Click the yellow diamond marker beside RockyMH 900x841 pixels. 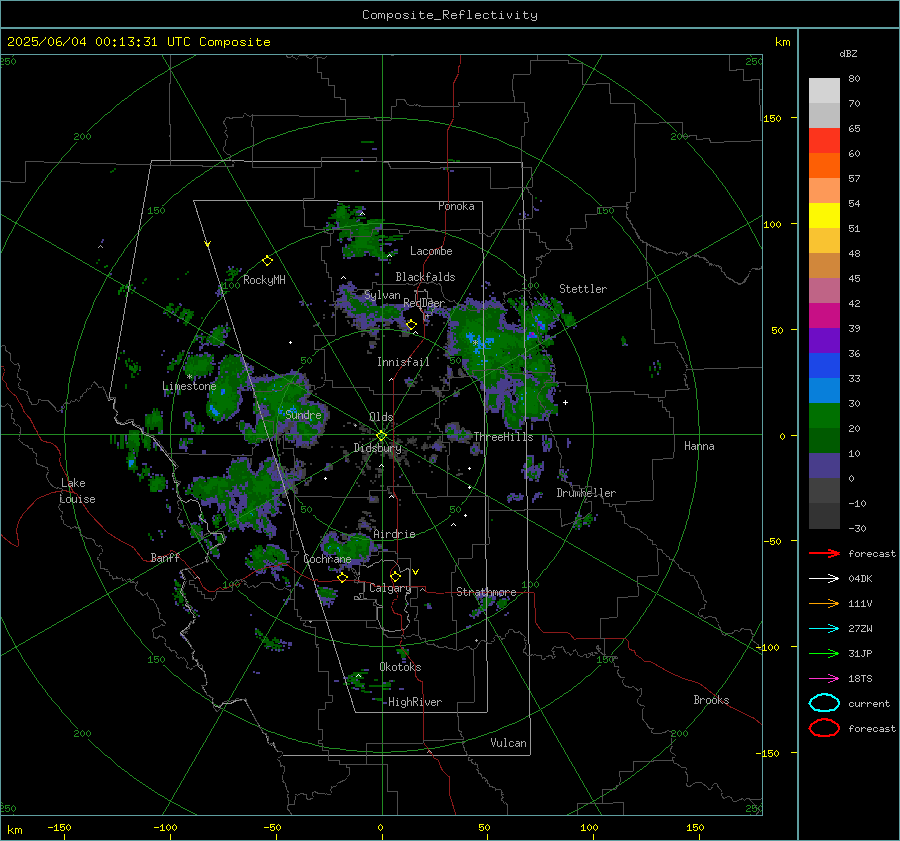coord(267,261)
